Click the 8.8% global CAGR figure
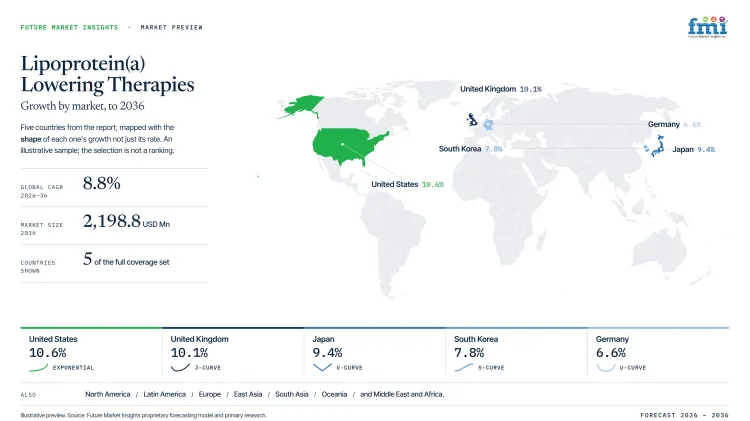 click(x=101, y=183)
